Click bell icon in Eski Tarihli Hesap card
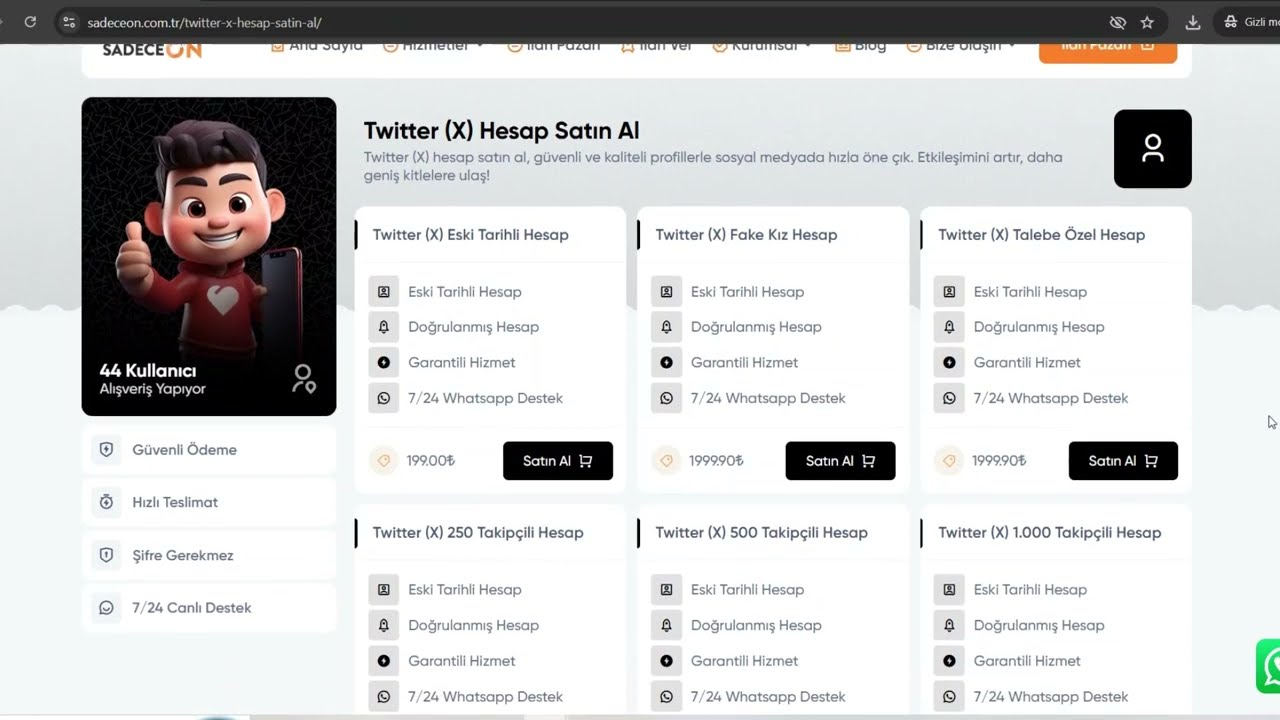Image resolution: width=1280 pixels, height=720 pixels. (384, 327)
